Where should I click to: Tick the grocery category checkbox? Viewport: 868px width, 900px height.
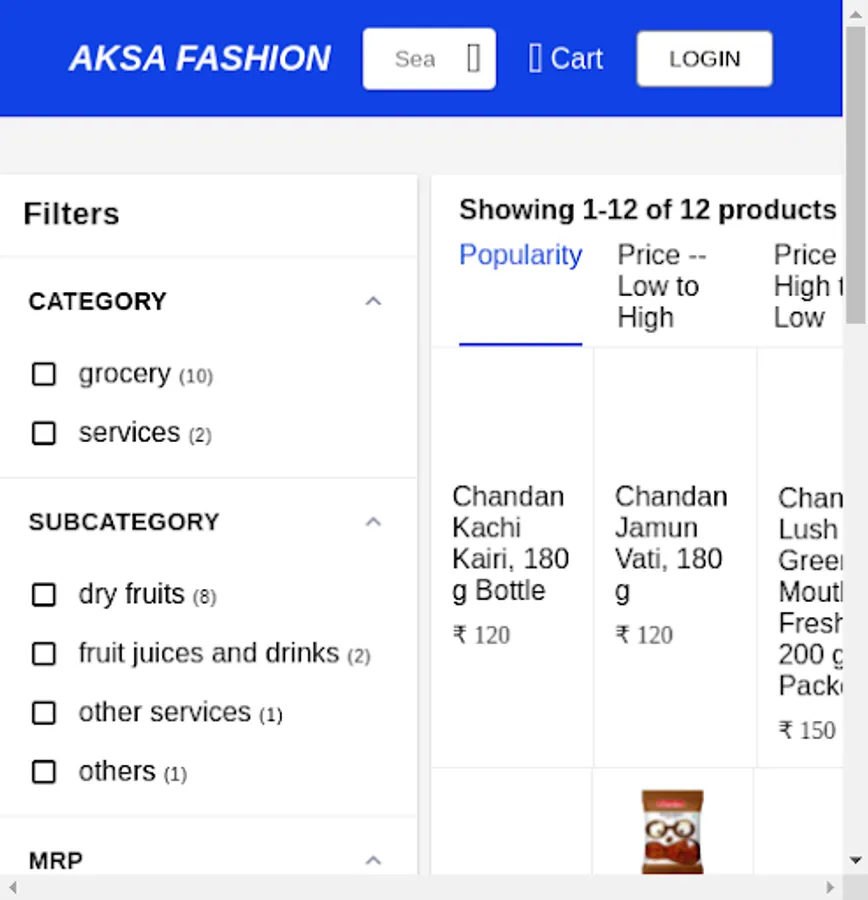coord(44,374)
